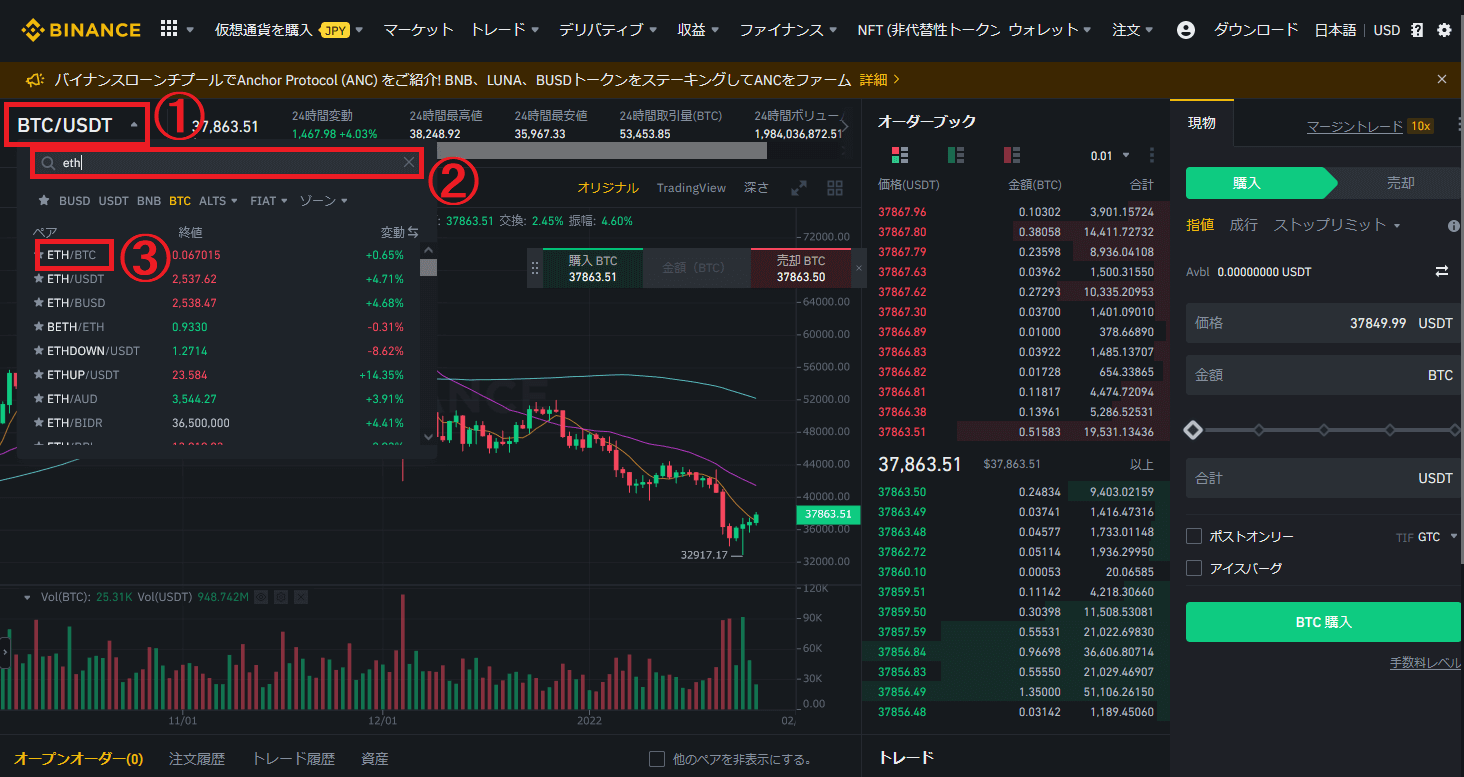Favorite the ETH/BIDR pair star
The width and height of the screenshot is (1464, 777).
click(40, 423)
